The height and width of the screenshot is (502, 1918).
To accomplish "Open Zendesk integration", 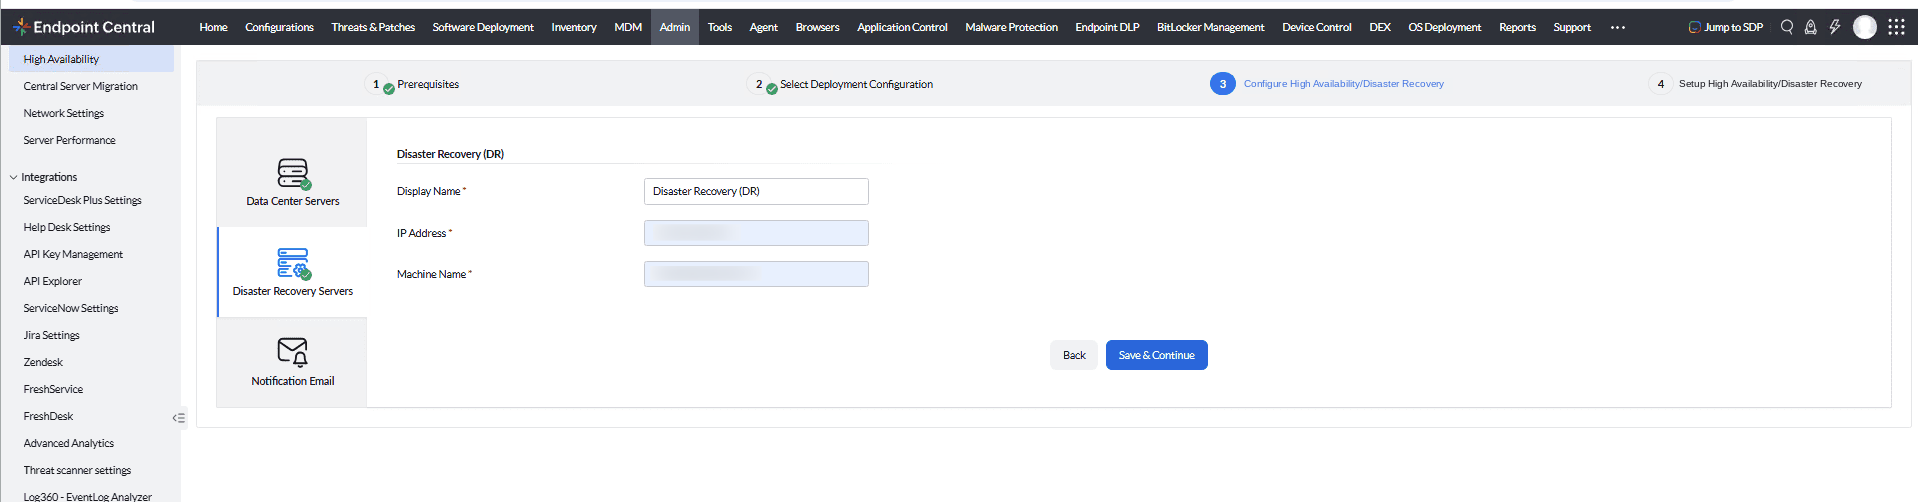I will coord(43,362).
